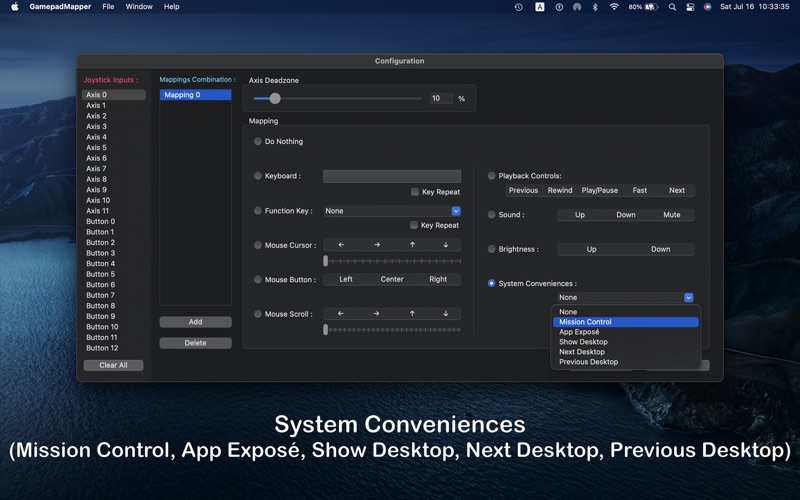Click the Keyboard key input field
Screen dimensions: 800x500
click(x=392, y=176)
